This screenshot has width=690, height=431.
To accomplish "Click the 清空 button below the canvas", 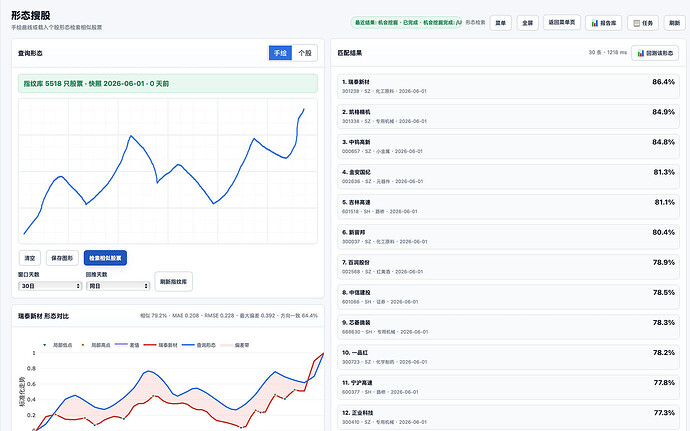I will 30,258.
